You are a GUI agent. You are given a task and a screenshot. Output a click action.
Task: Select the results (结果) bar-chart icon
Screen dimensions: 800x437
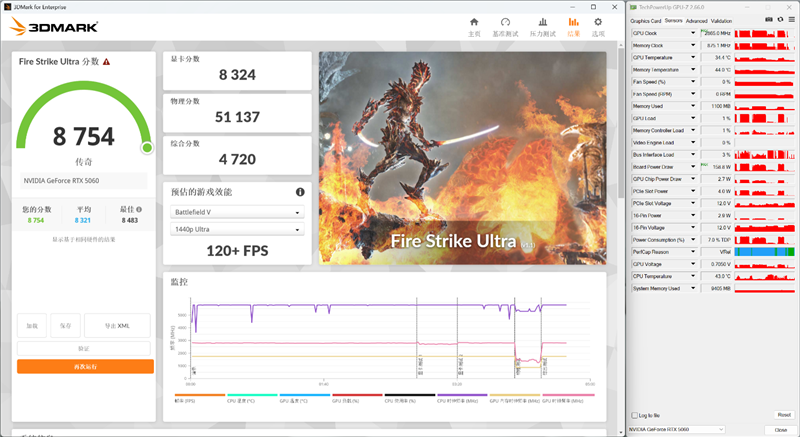pyautogui.click(x=573, y=22)
